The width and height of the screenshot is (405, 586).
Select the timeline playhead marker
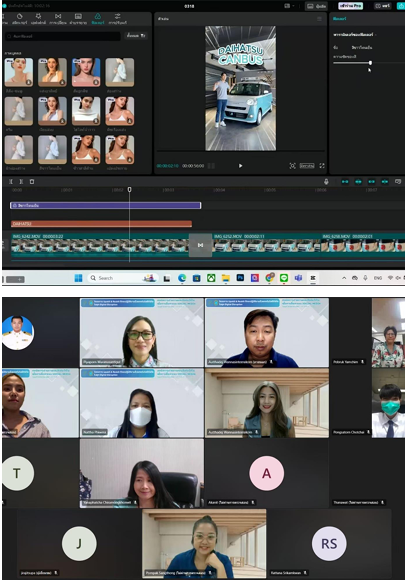[130, 189]
